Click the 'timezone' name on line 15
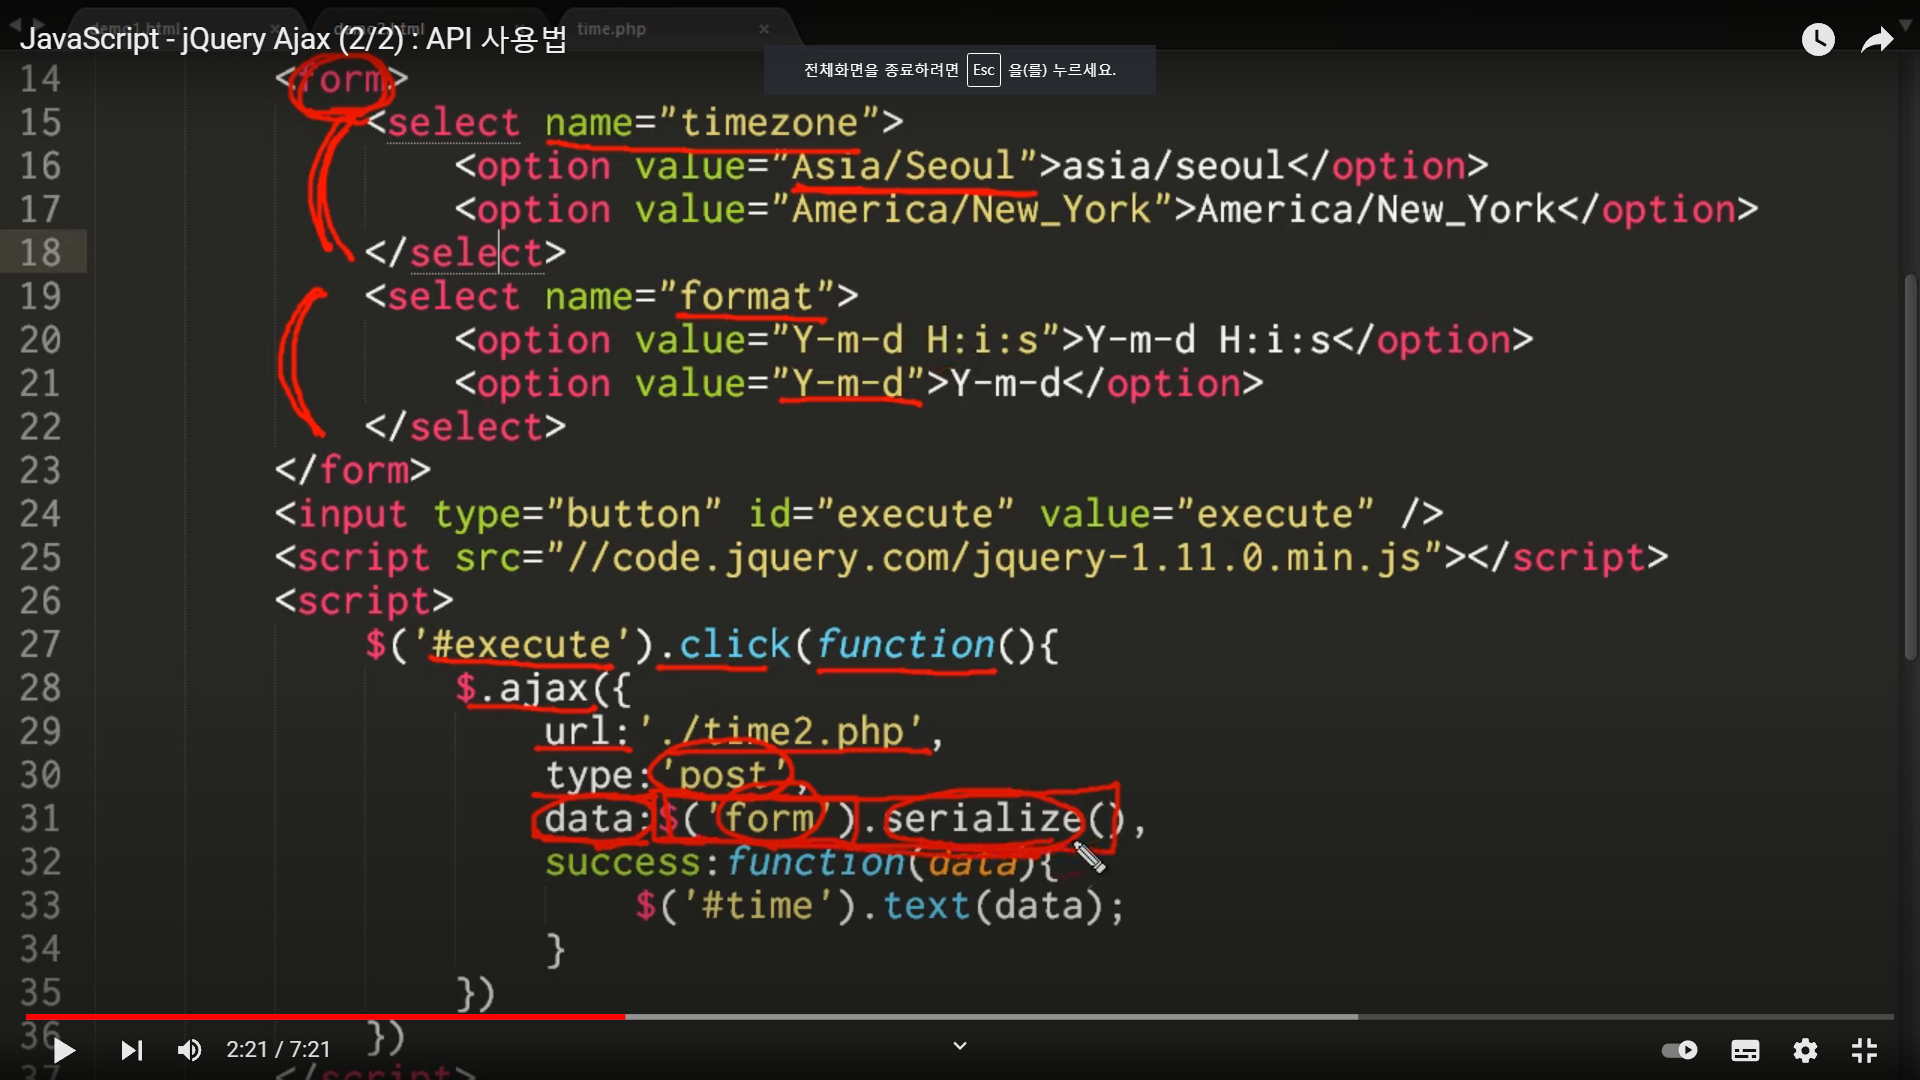The height and width of the screenshot is (1080, 1920). pos(769,122)
